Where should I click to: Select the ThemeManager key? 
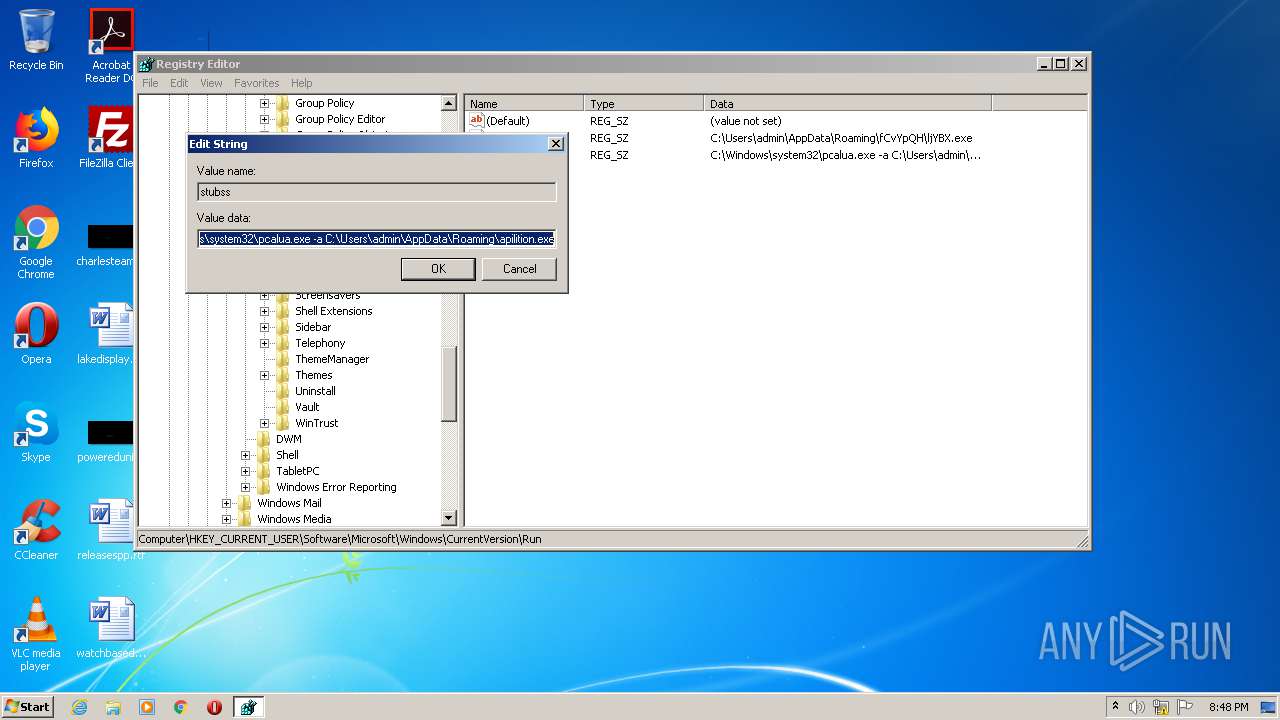[x=332, y=359]
